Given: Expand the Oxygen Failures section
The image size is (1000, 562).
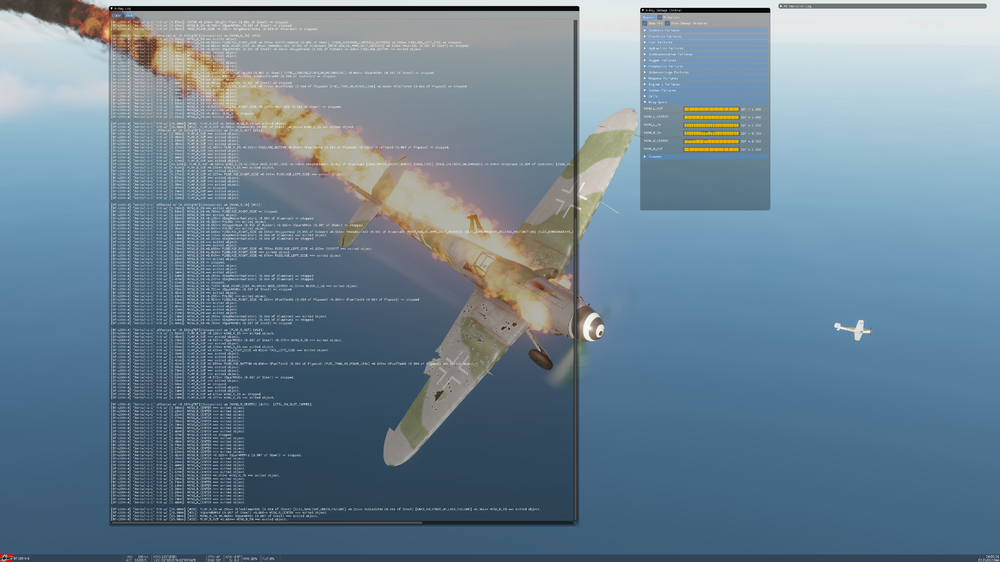Looking at the screenshot, I should click(x=705, y=61).
